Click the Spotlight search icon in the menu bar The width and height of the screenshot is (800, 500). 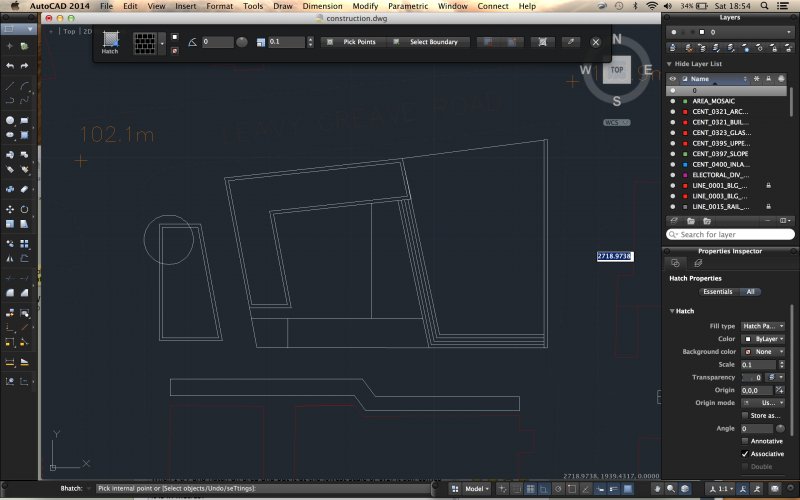pyautogui.click(x=764, y=6)
